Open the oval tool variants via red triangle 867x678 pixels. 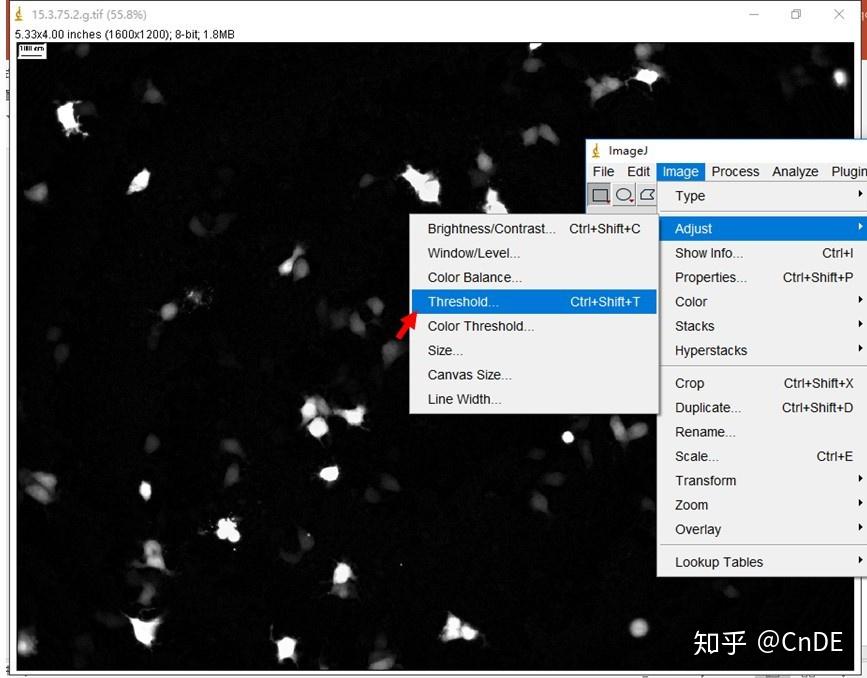point(631,200)
